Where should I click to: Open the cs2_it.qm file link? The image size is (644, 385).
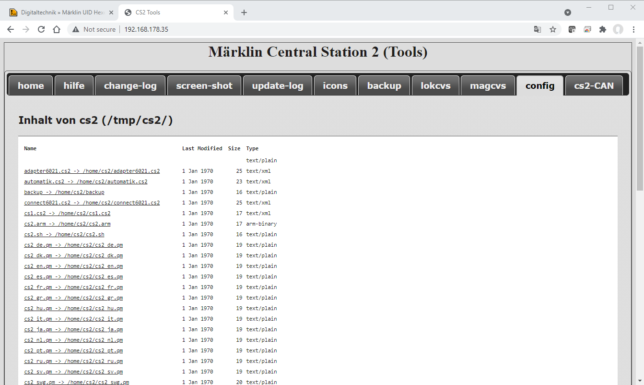(x=73, y=319)
